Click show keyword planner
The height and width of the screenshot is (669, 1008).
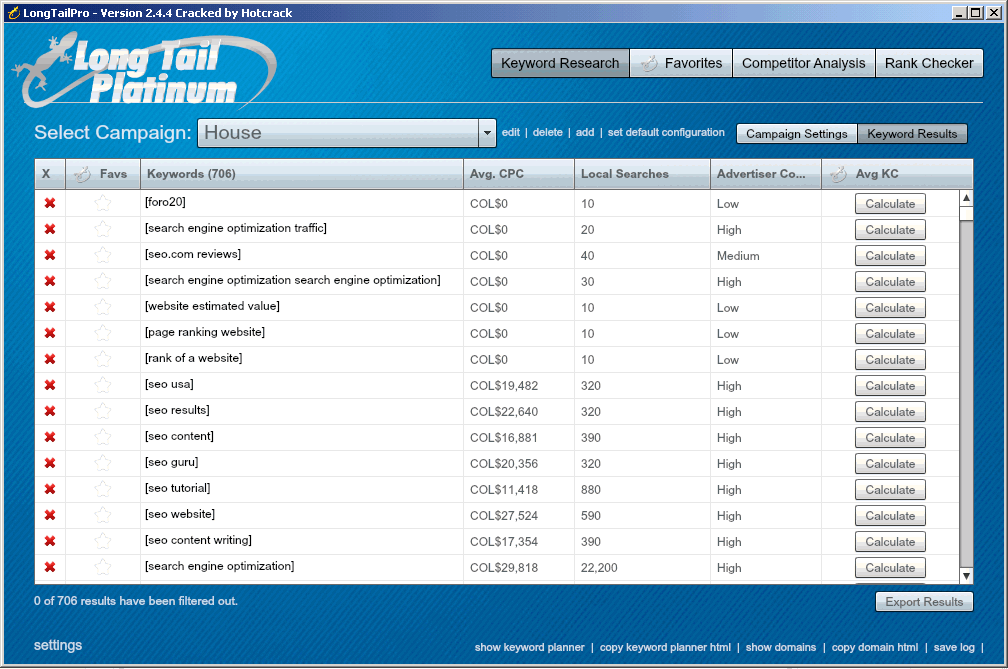point(530,647)
